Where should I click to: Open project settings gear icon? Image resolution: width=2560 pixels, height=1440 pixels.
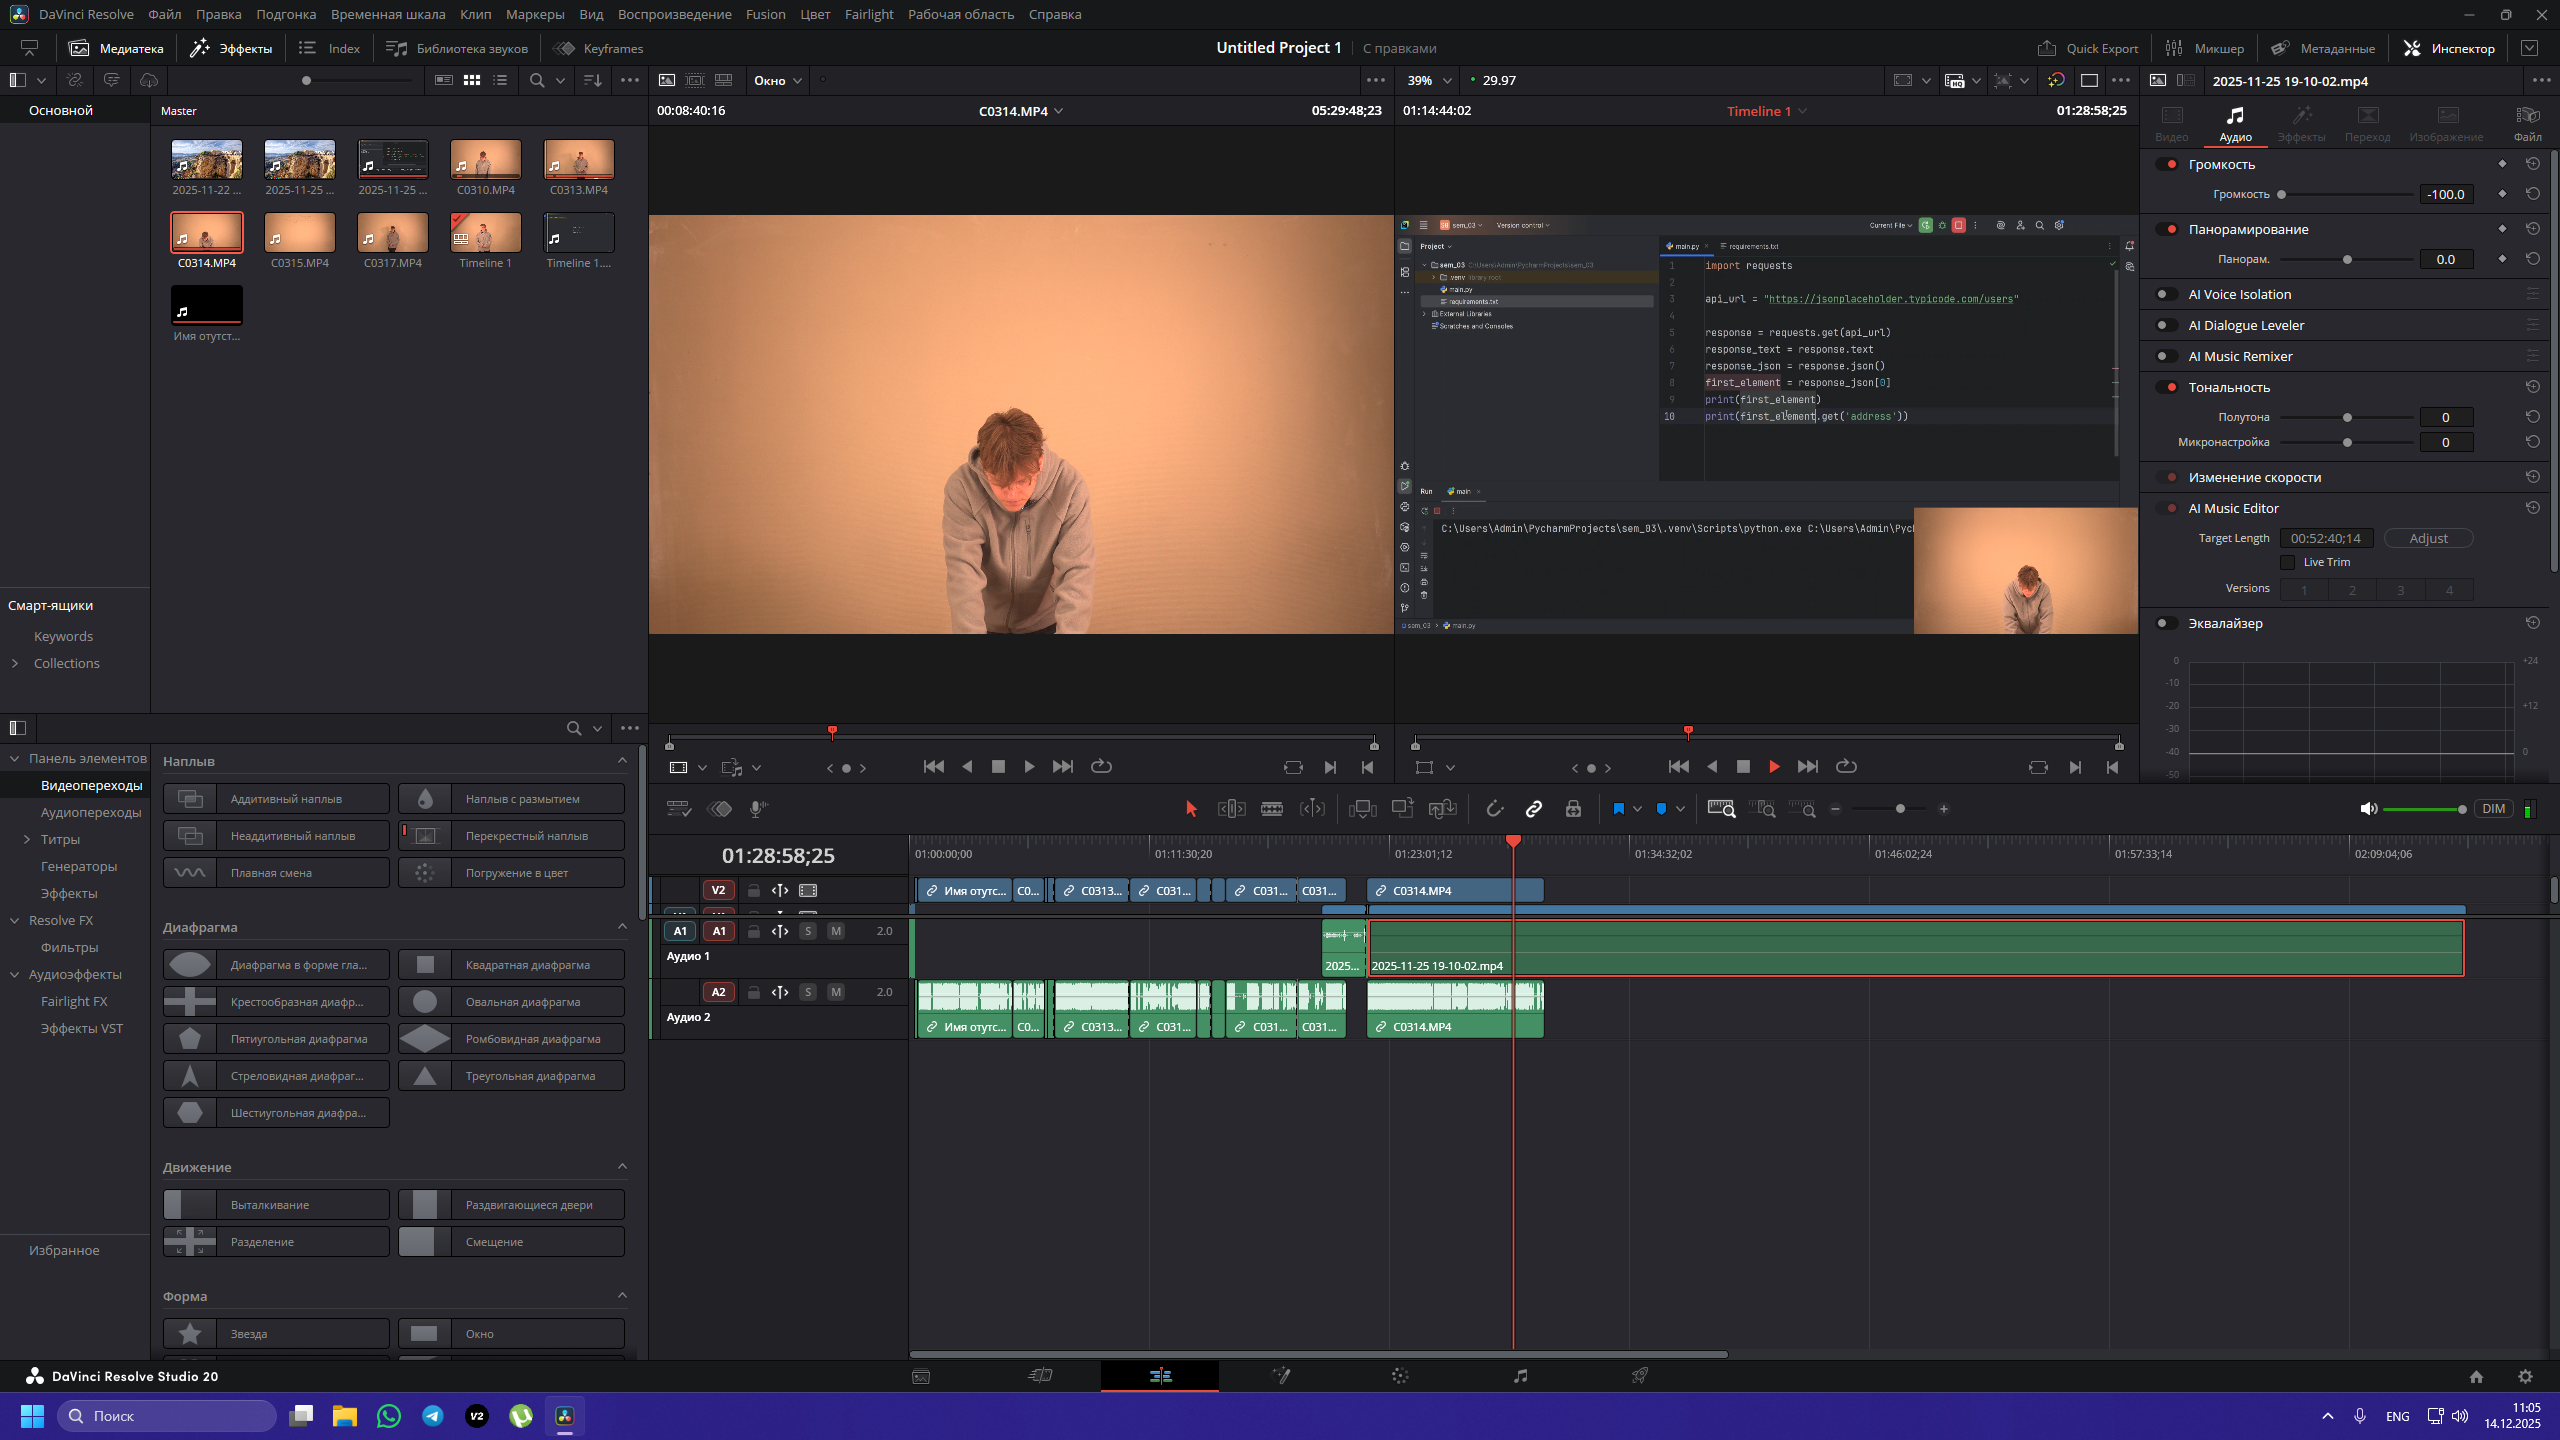click(x=2525, y=1376)
